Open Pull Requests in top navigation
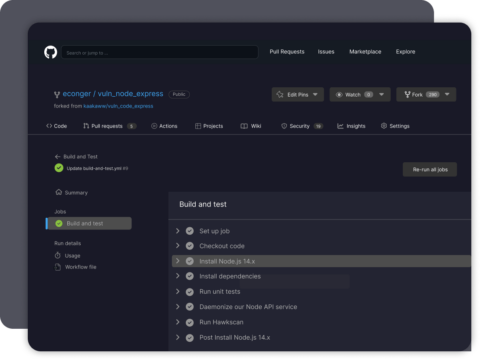 point(287,52)
